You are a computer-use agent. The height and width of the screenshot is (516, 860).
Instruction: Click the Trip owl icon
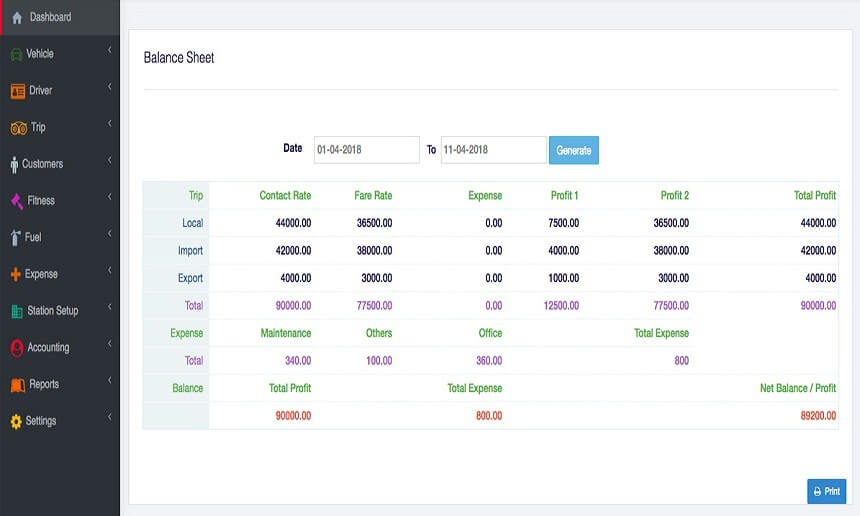[19, 128]
